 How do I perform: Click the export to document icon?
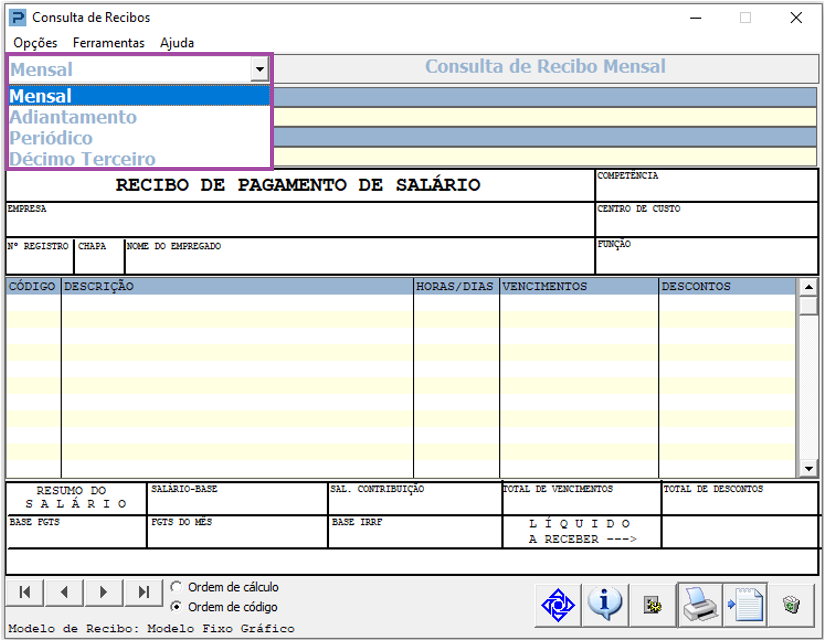click(x=745, y=604)
